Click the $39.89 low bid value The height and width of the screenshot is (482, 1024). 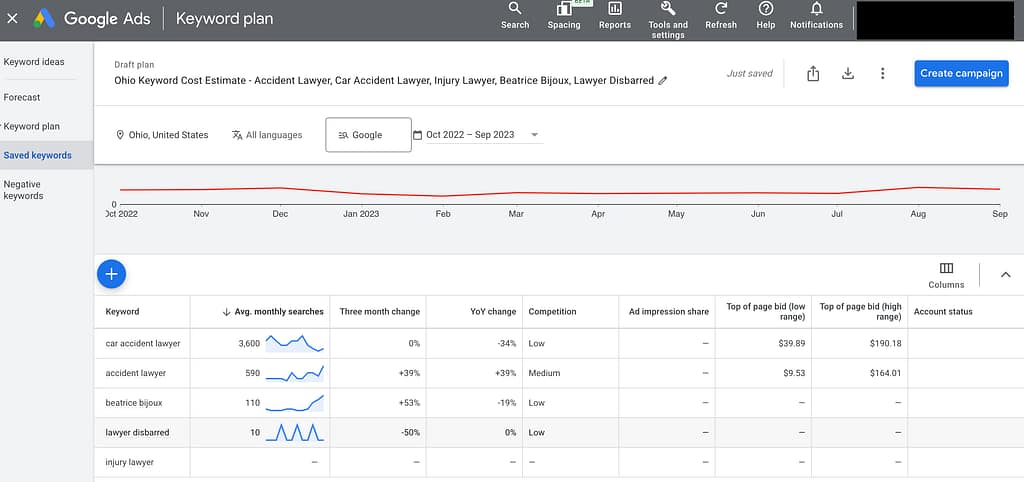click(x=792, y=344)
